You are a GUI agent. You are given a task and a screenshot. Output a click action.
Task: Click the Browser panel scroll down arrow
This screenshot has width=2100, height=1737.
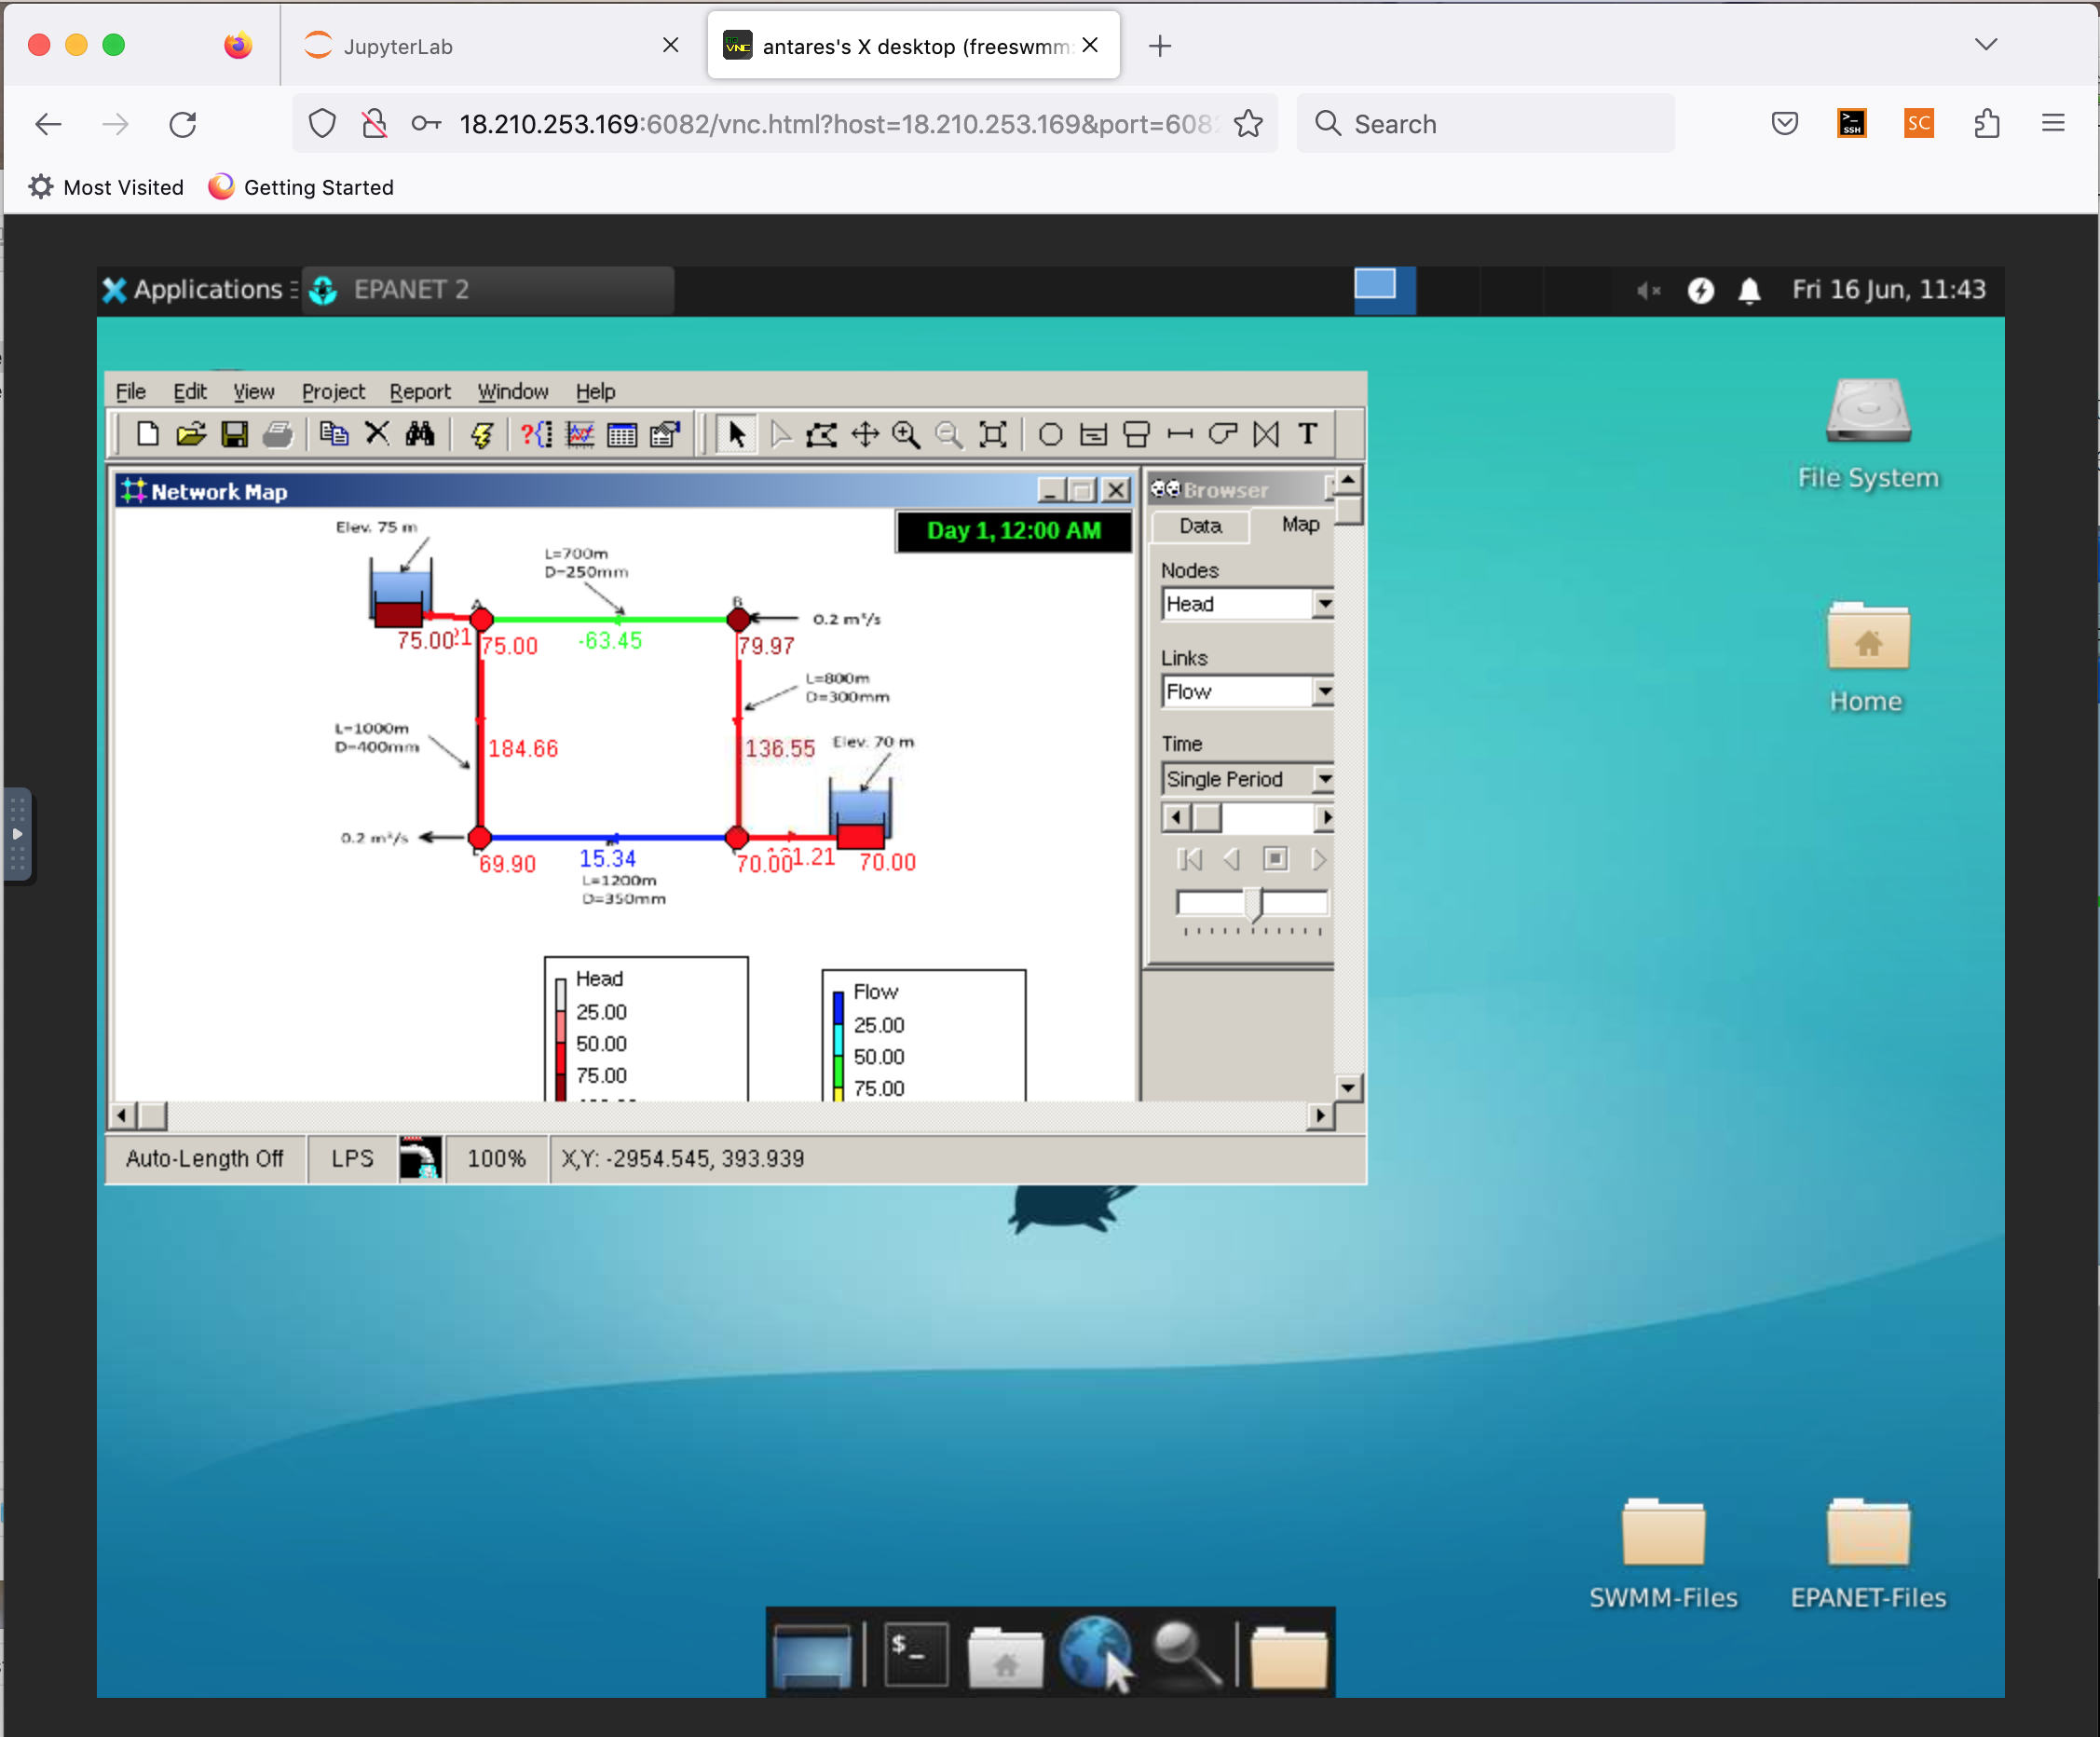coord(1348,1088)
